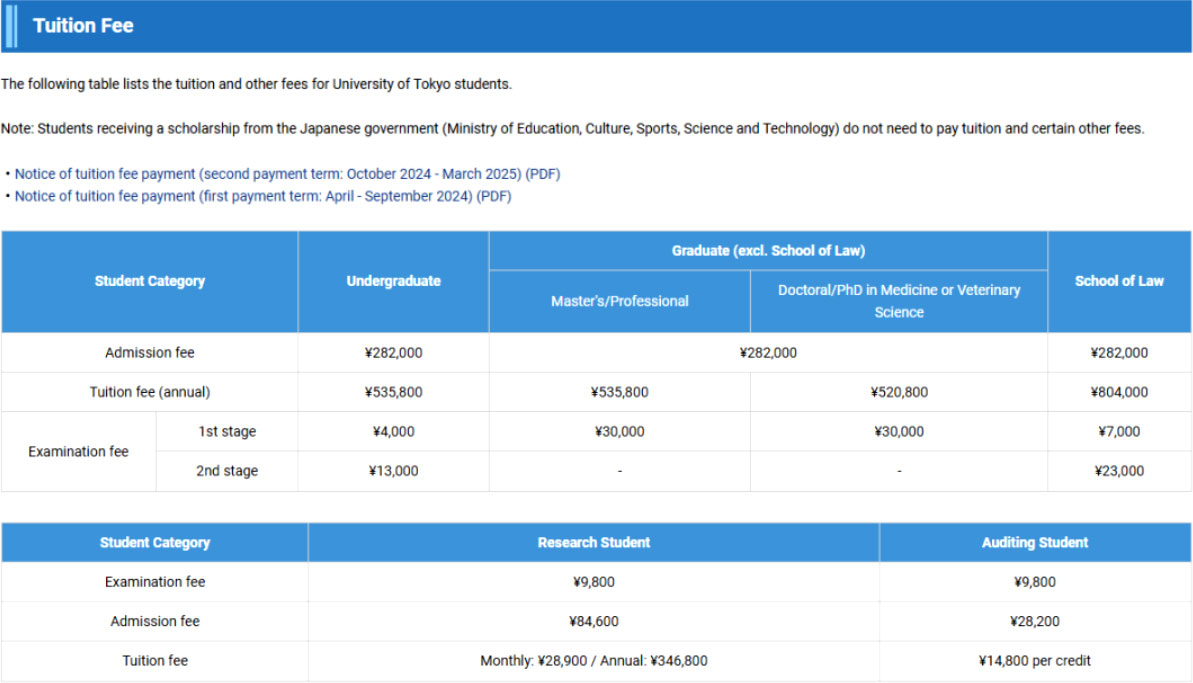Image resolution: width=1193 pixels, height=683 pixels.
Task: Click the School of Law 2nd stage fee ¥23,000
Action: [1119, 472]
